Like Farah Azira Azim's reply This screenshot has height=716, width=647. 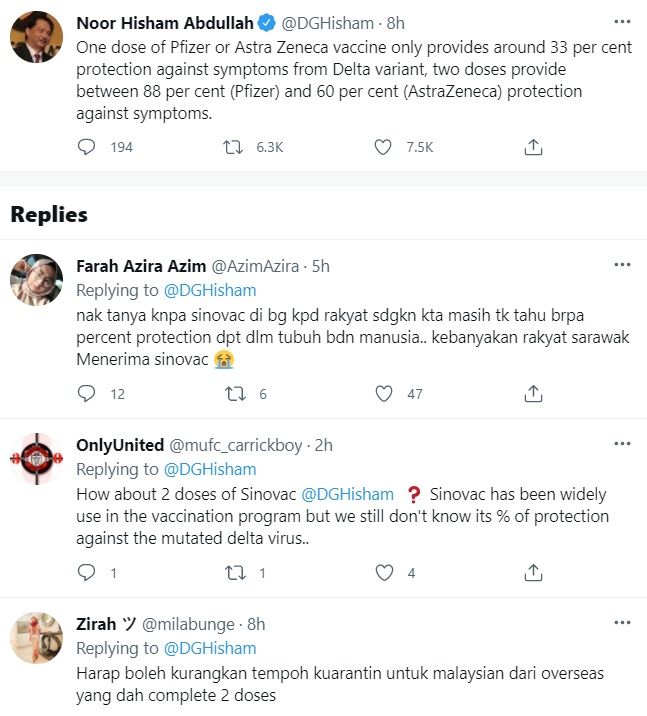pyautogui.click(x=382, y=394)
